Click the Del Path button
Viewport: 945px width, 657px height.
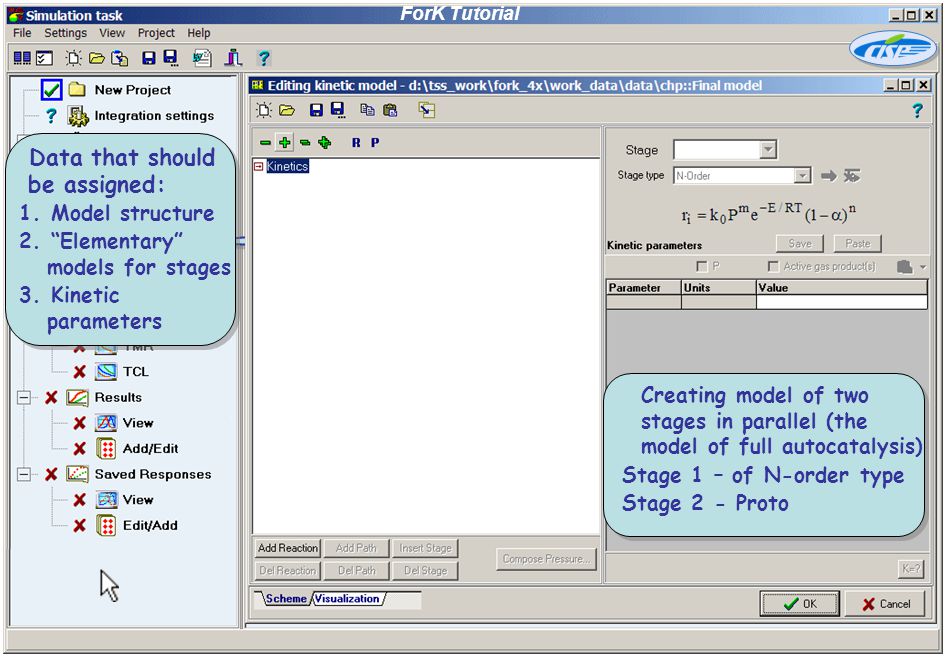point(356,570)
